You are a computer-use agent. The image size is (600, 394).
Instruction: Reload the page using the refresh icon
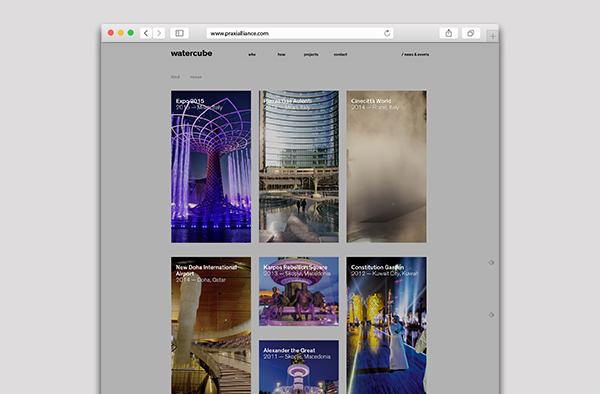387,33
